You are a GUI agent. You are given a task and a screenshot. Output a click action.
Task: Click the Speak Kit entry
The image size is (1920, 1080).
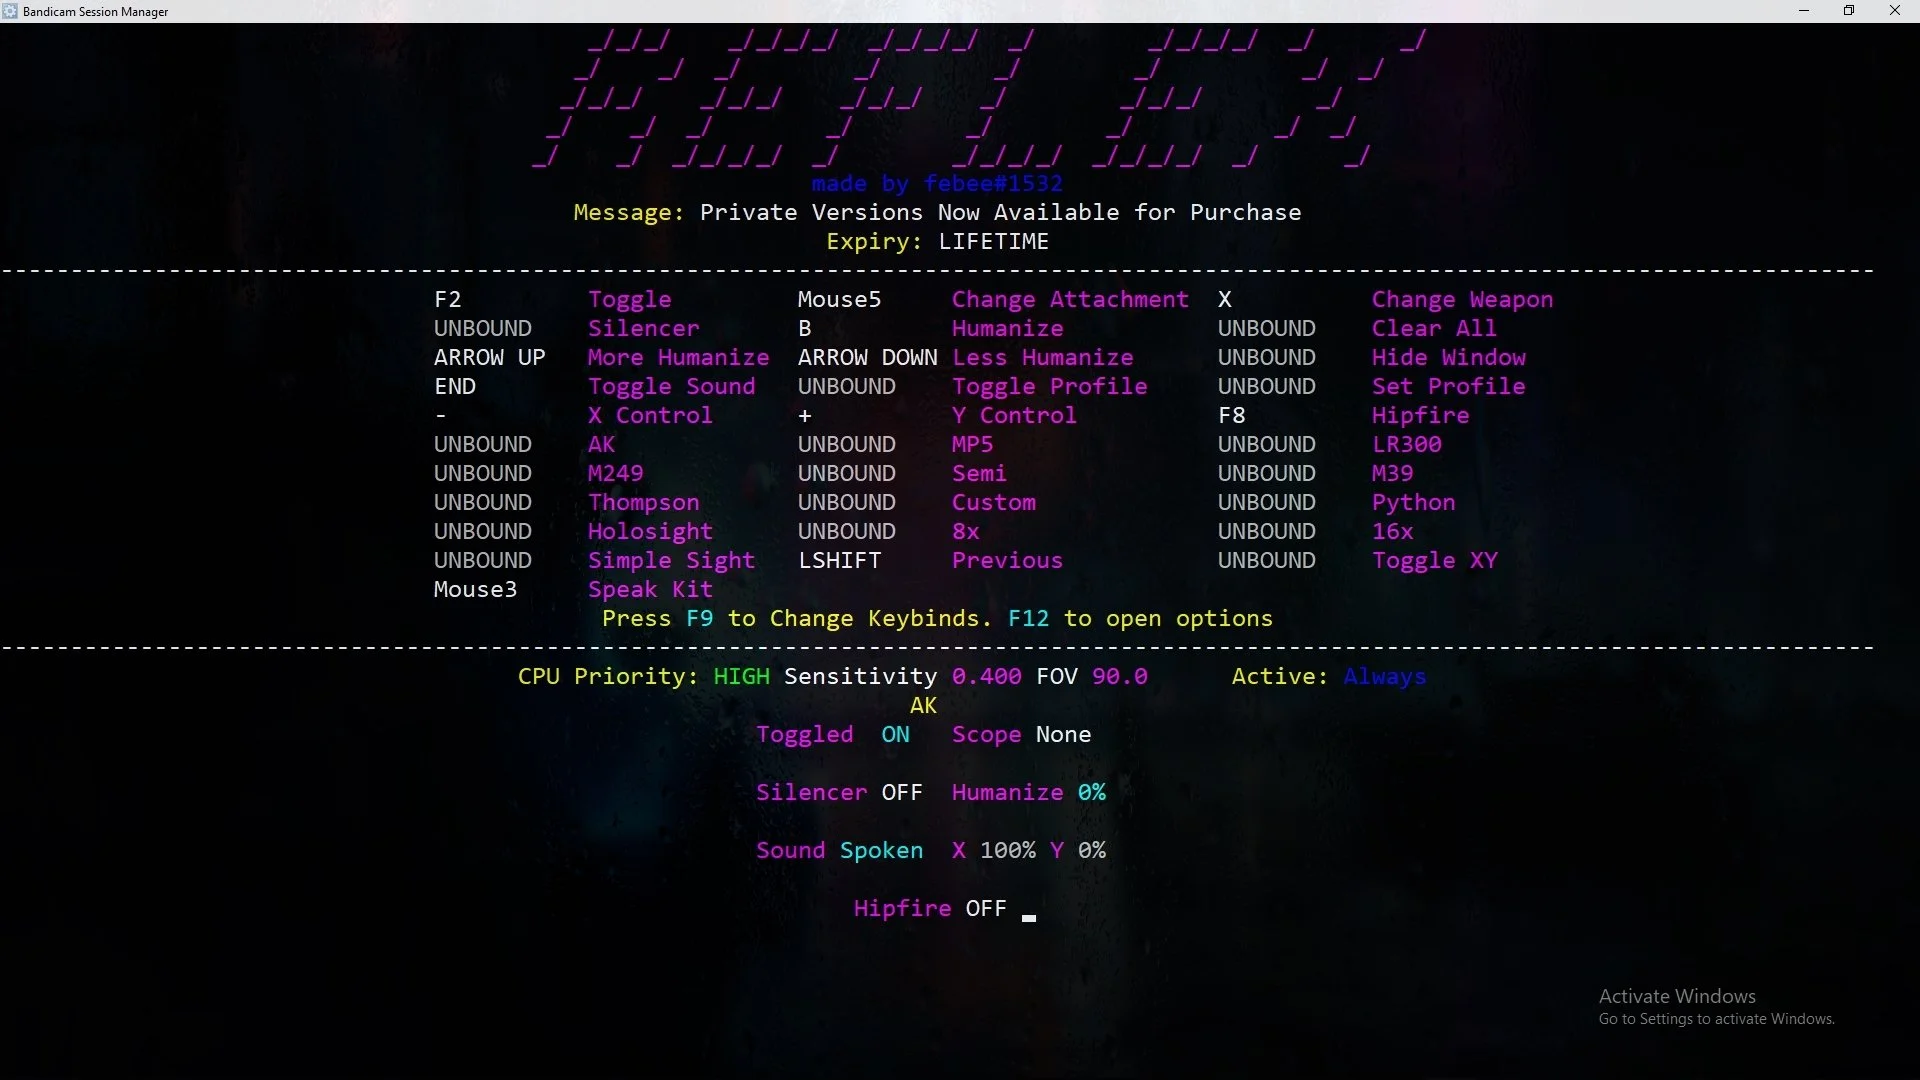tap(650, 589)
